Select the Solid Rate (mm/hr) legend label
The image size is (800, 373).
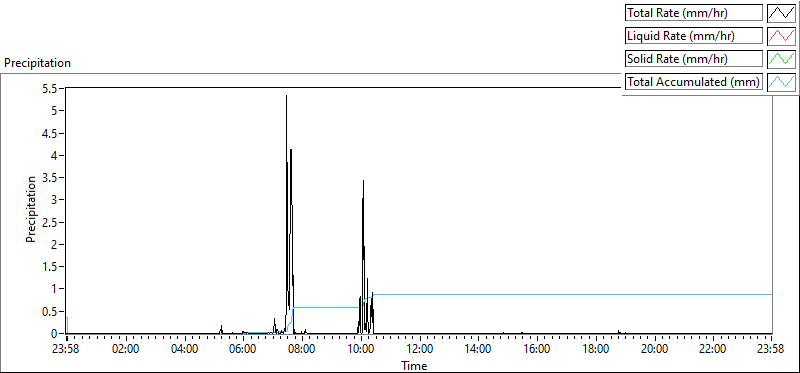point(694,59)
